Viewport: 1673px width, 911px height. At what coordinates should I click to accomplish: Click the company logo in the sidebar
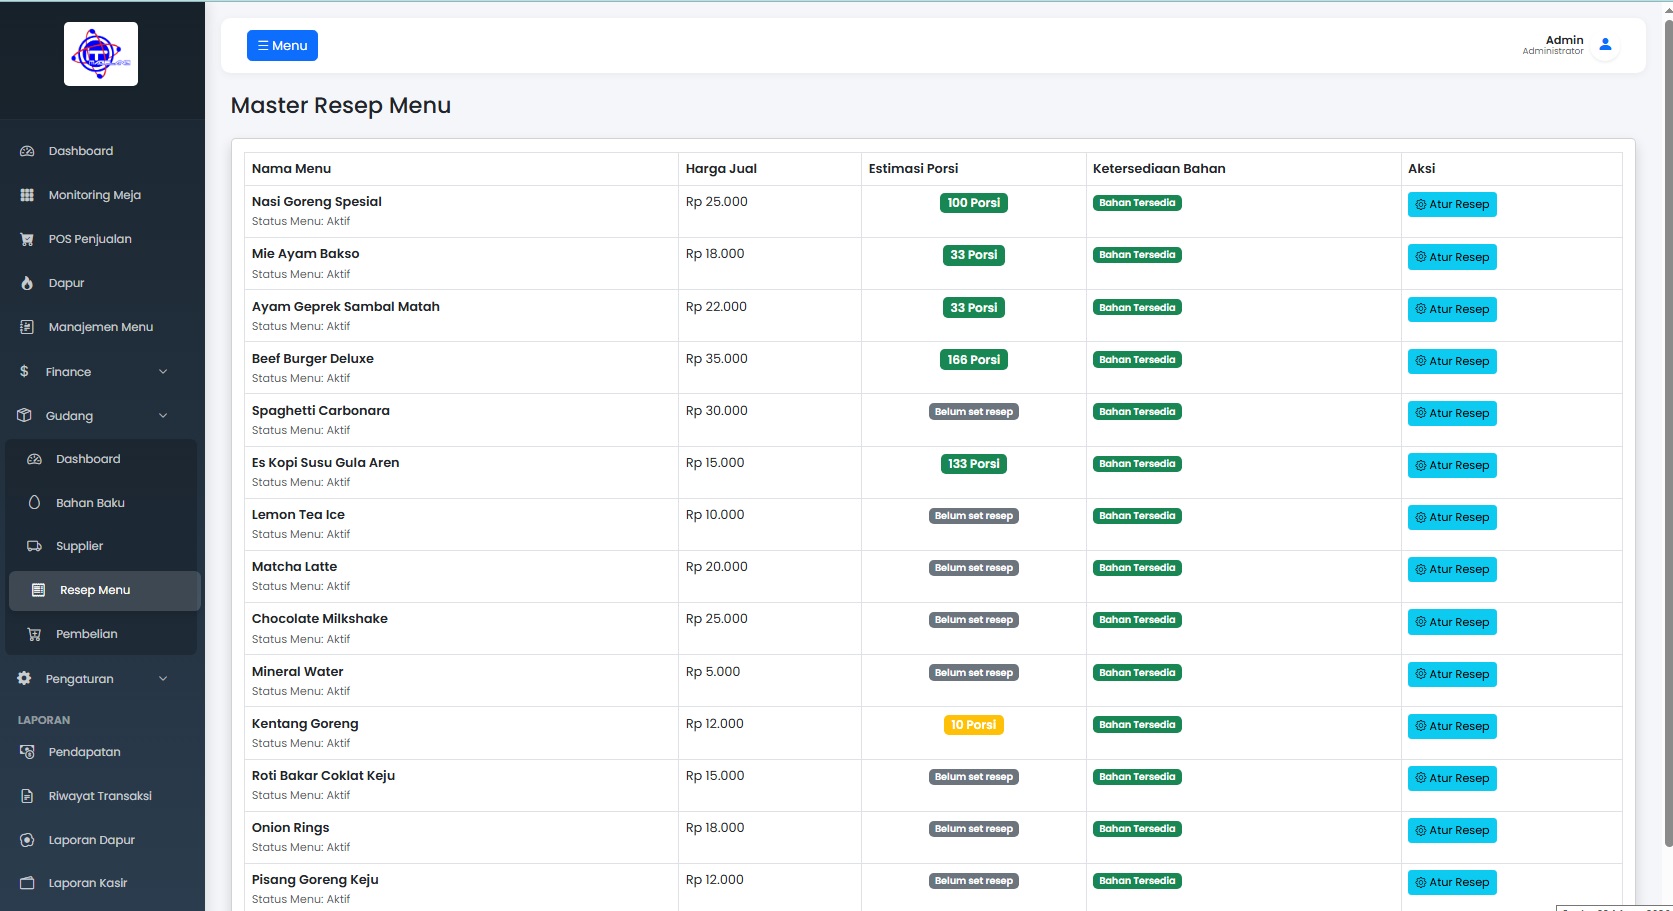101,54
